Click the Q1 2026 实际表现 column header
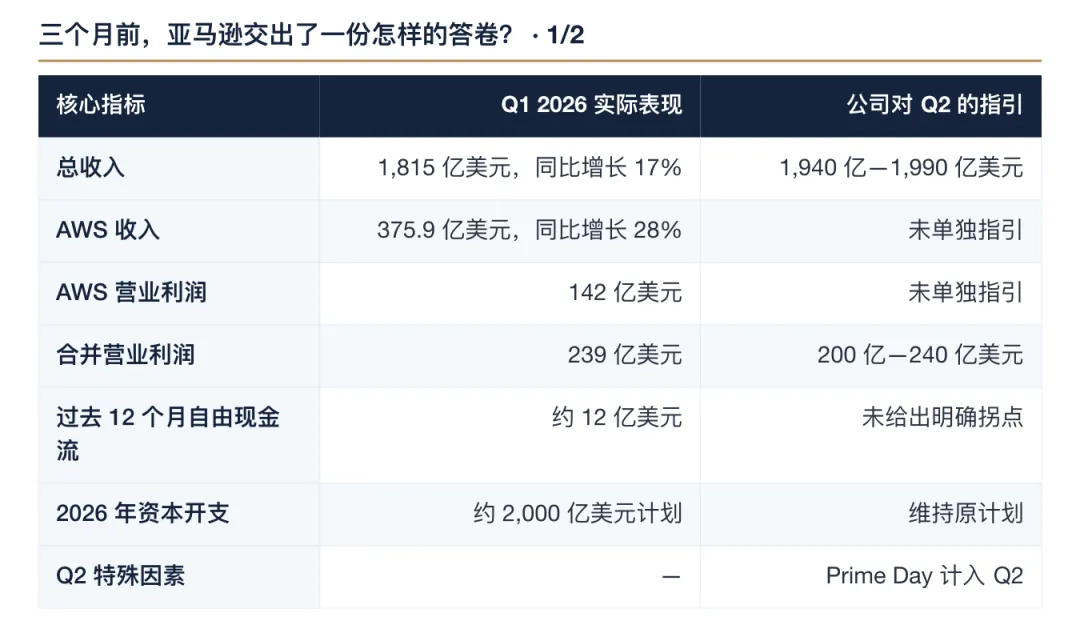The image size is (1080, 637). tap(591, 105)
